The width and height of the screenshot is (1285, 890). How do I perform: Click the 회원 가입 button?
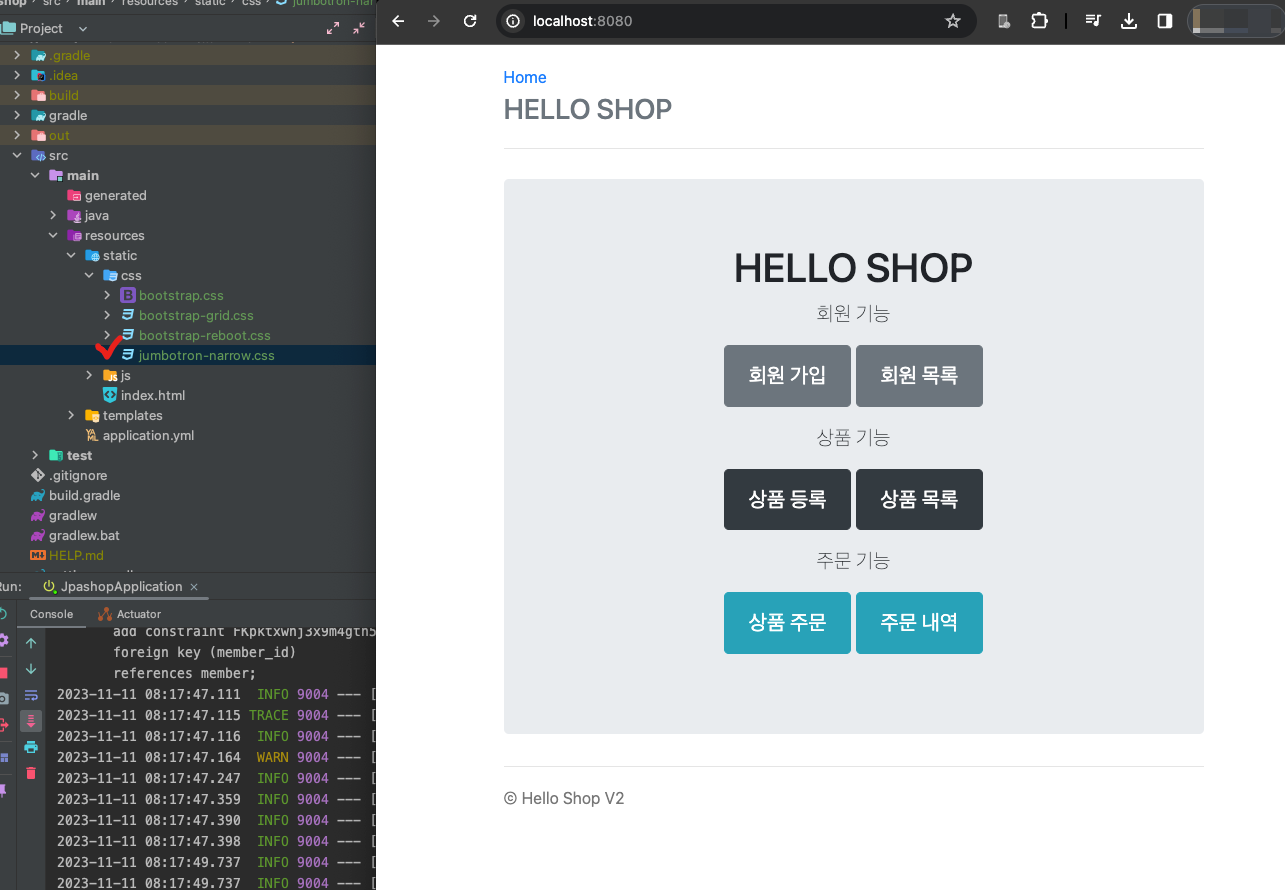tap(787, 375)
